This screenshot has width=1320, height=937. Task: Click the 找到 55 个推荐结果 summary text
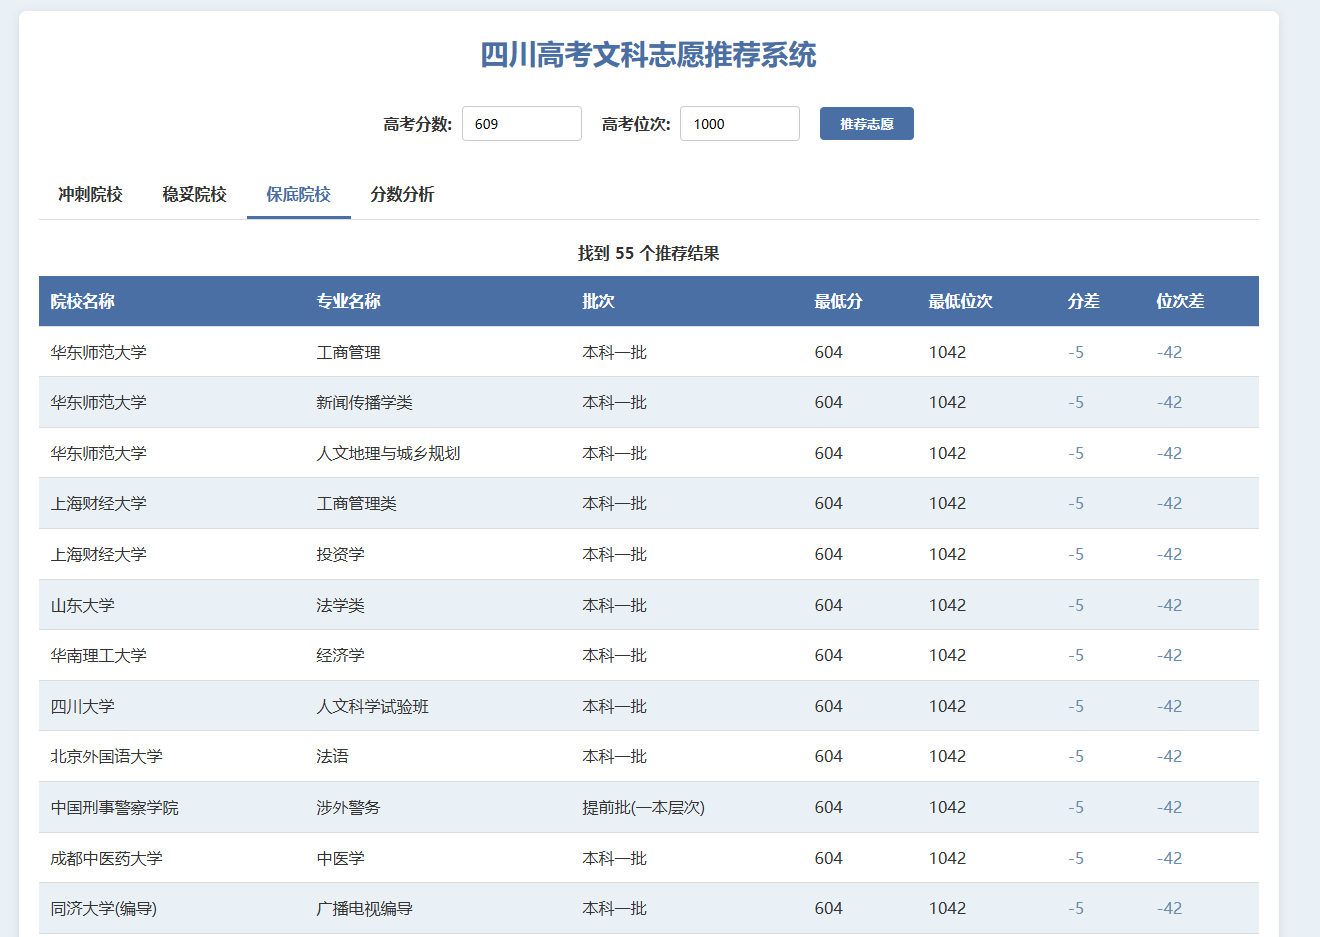(649, 253)
